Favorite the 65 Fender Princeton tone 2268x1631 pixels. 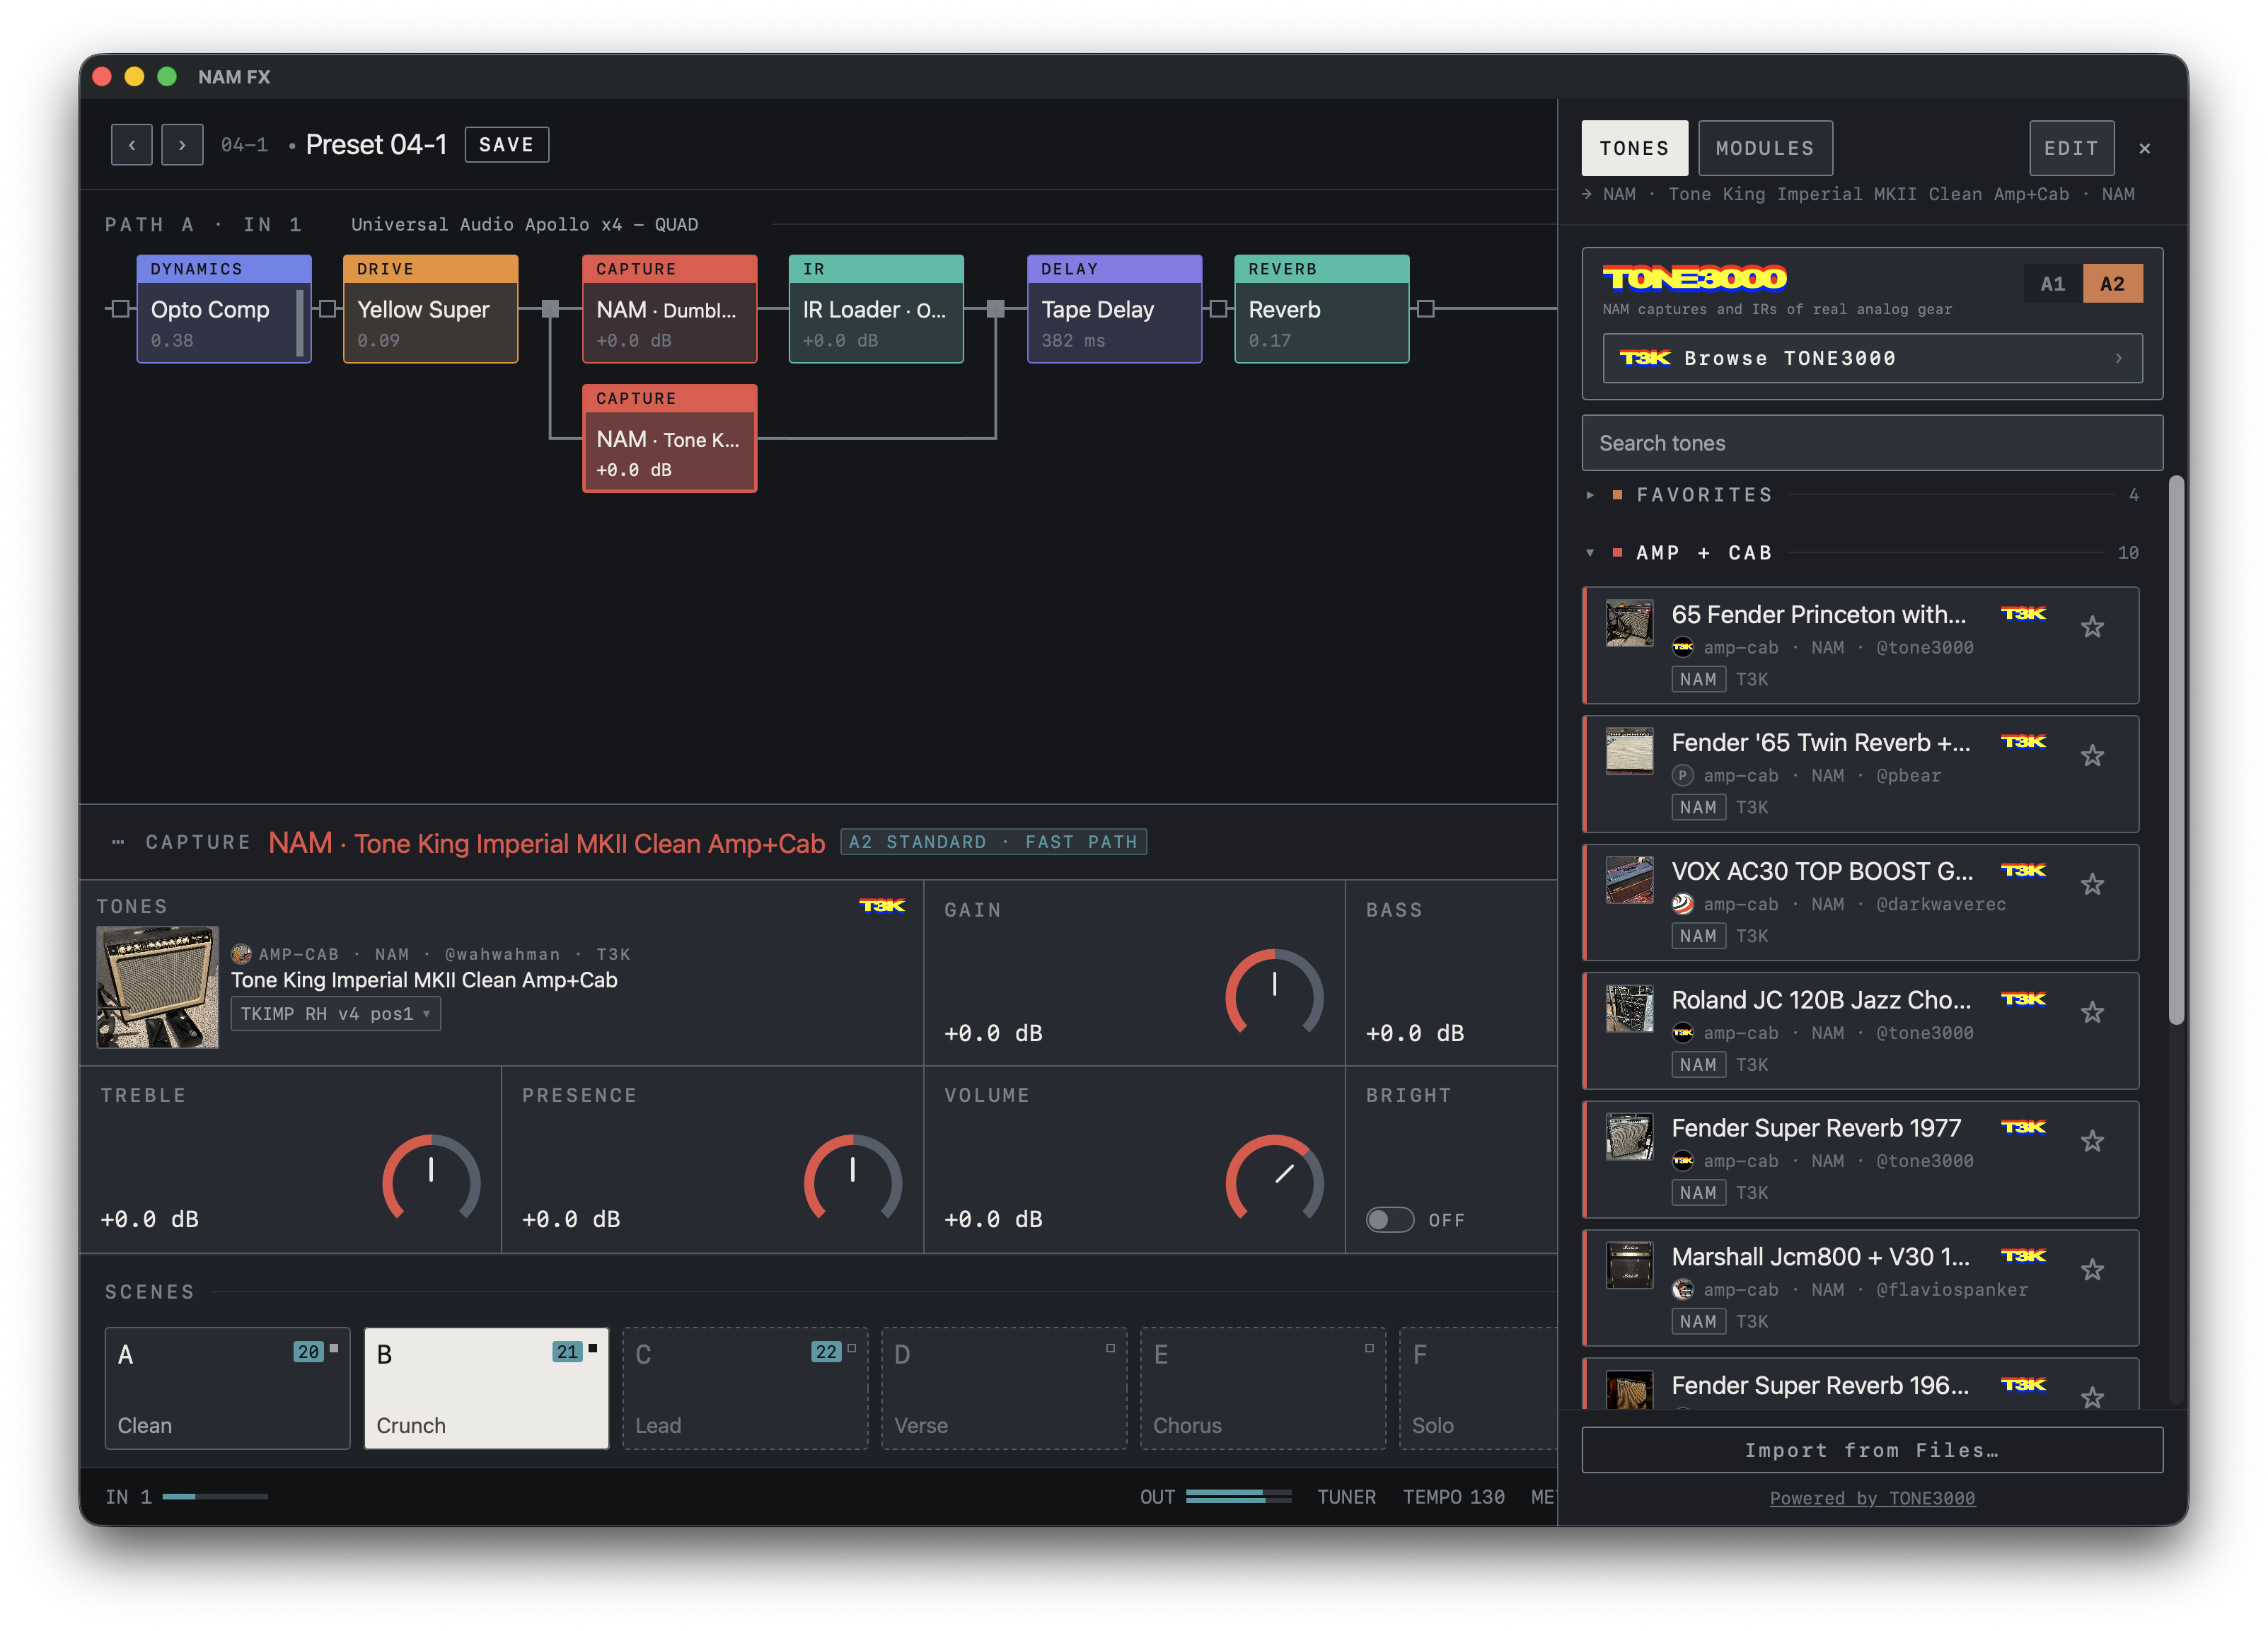click(2092, 627)
